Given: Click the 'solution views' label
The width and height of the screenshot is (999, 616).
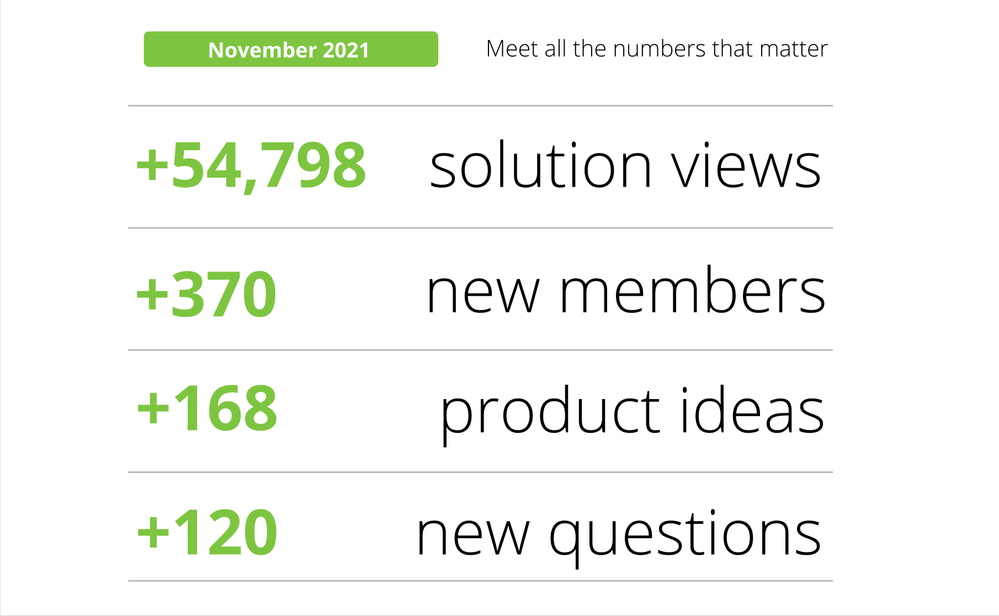Looking at the screenshot, I should pyautogui.click(x=625, y=165).
